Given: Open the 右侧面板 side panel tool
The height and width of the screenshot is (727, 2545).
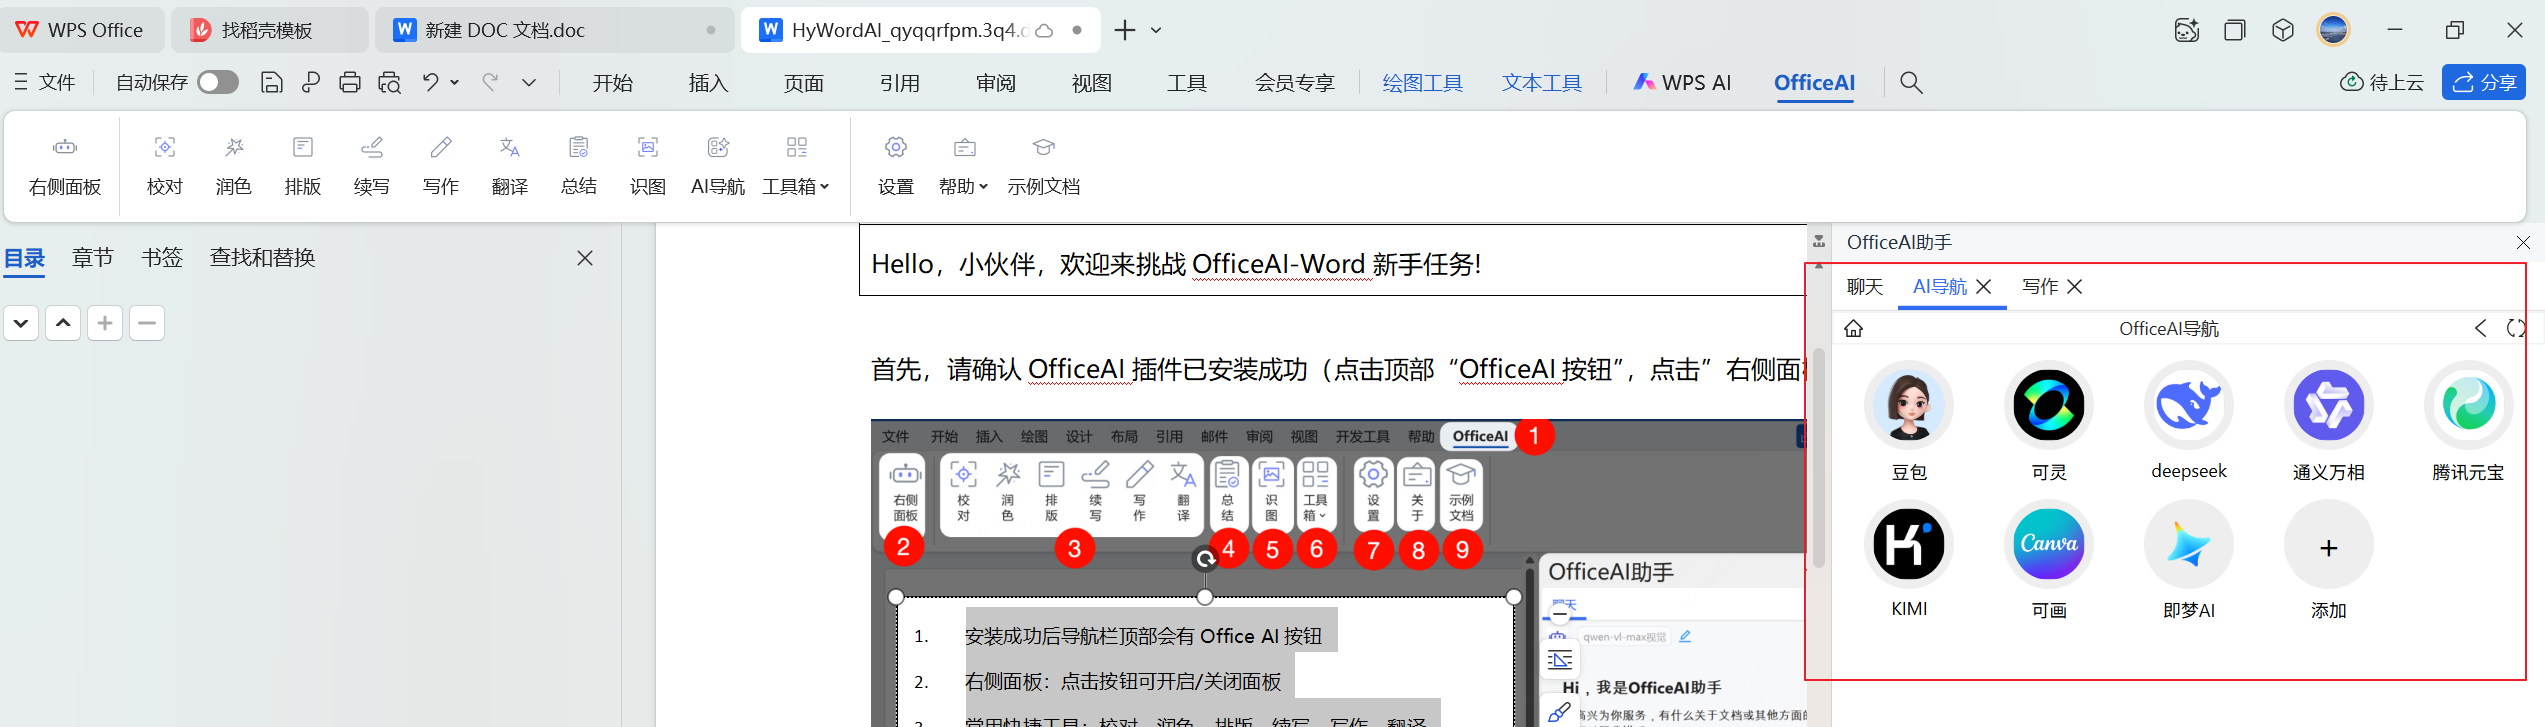Looking at the screenshot, I should [x=65, y=165].
